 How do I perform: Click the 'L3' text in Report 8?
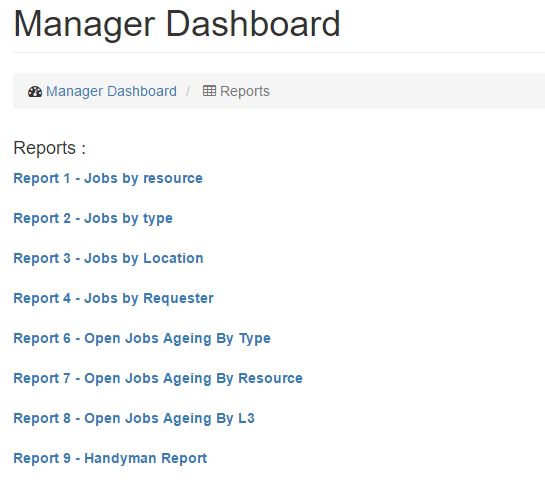pyautogui.click(x=246, y=418)
